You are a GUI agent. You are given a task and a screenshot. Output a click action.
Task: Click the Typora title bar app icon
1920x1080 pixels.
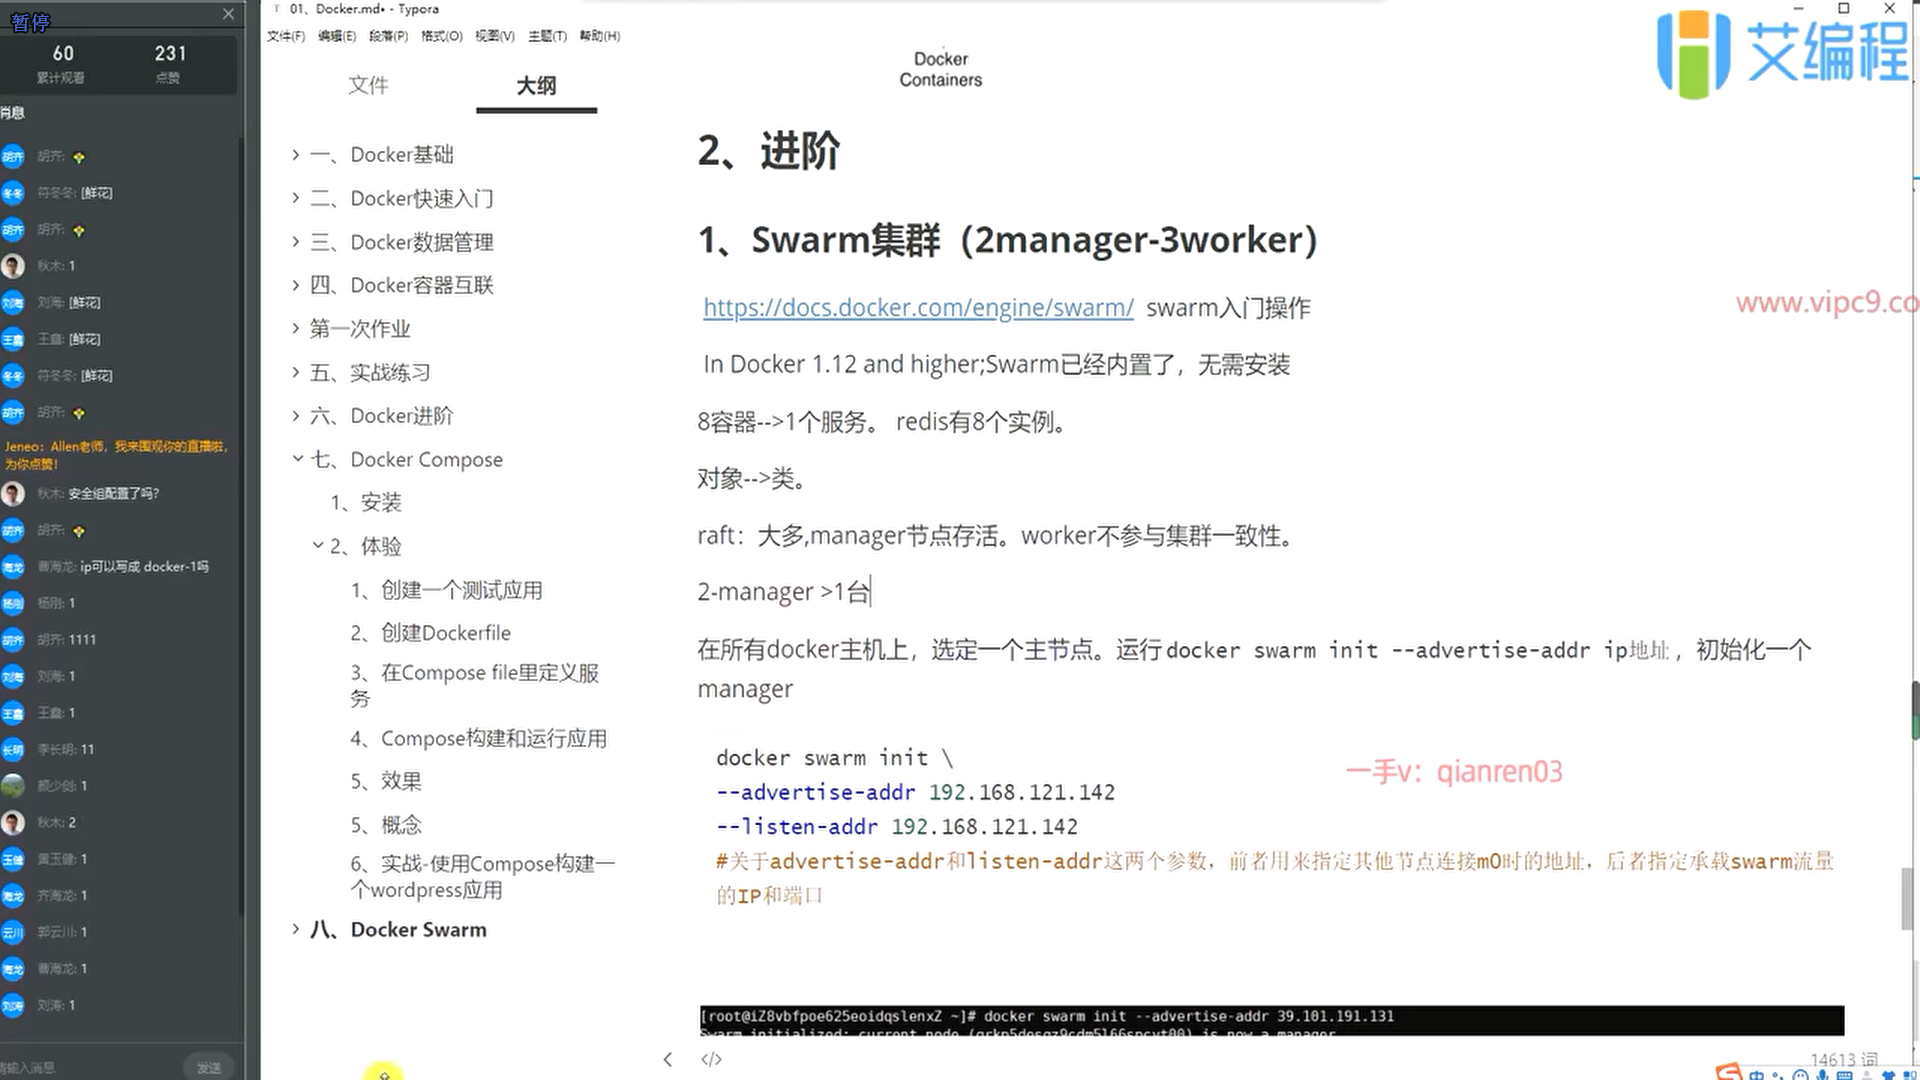[277, 9]
